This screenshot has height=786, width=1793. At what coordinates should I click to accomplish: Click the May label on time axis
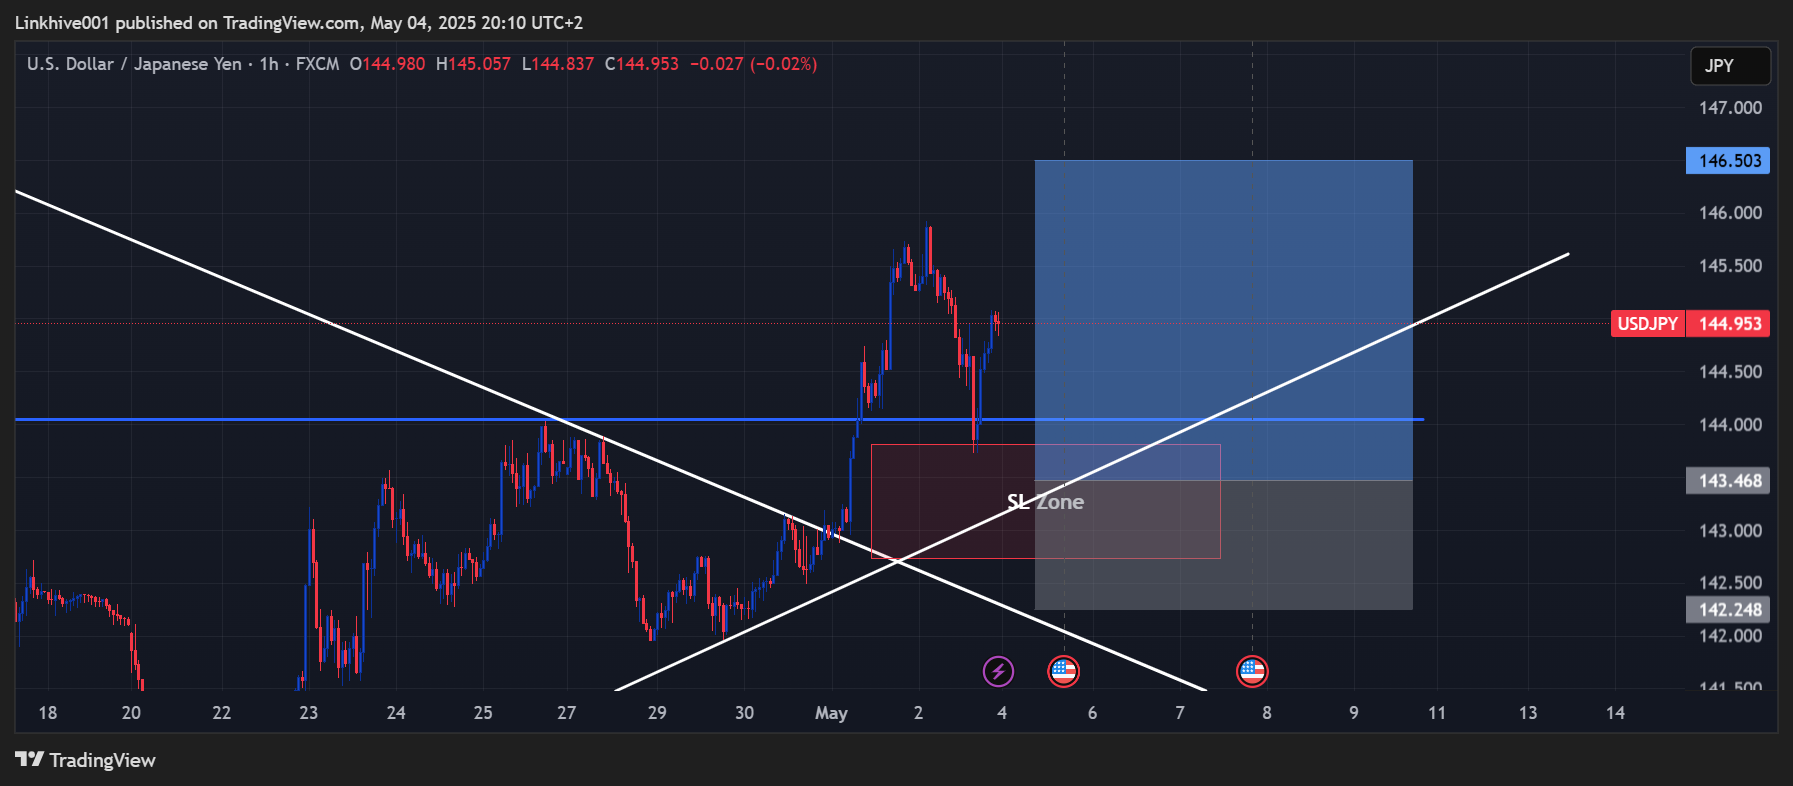pyautogui.click(x=831, y=713)
